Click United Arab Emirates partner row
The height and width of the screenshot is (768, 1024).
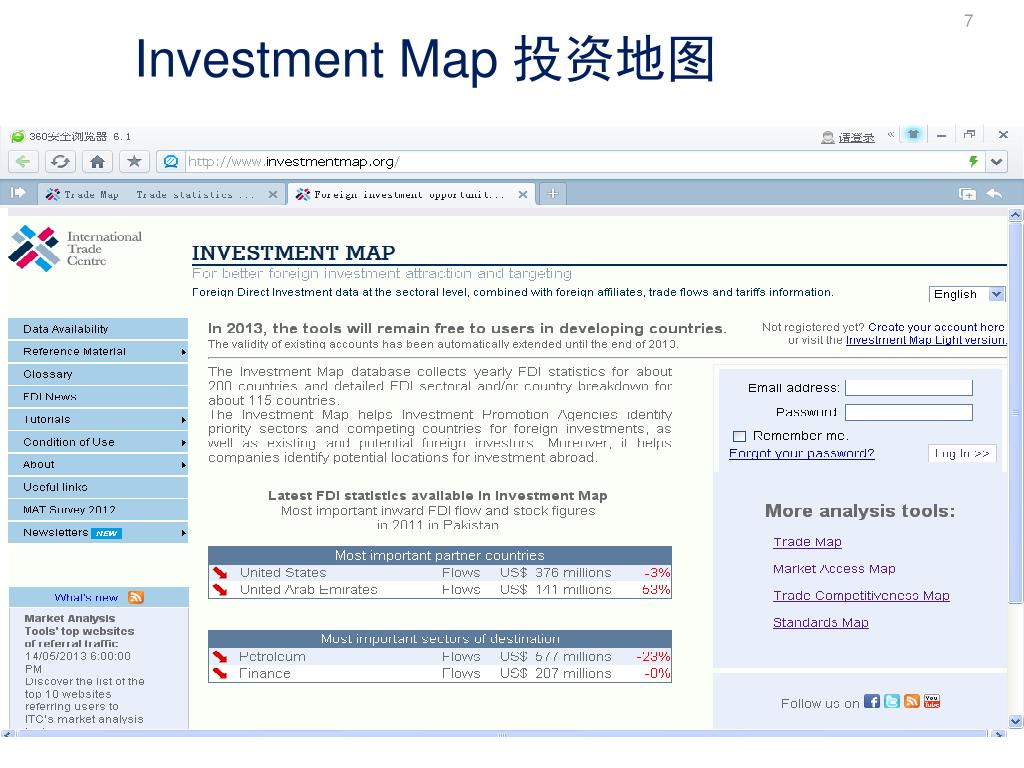click(x=440, y=590)
